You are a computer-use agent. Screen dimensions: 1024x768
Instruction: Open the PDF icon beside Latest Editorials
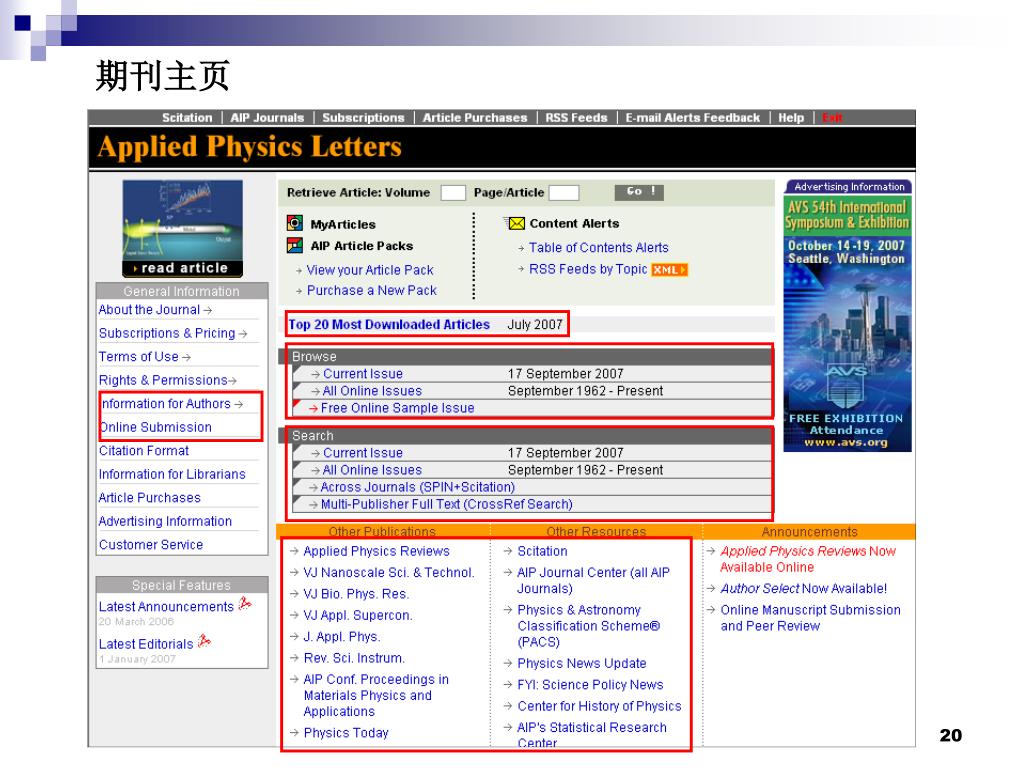204,641
